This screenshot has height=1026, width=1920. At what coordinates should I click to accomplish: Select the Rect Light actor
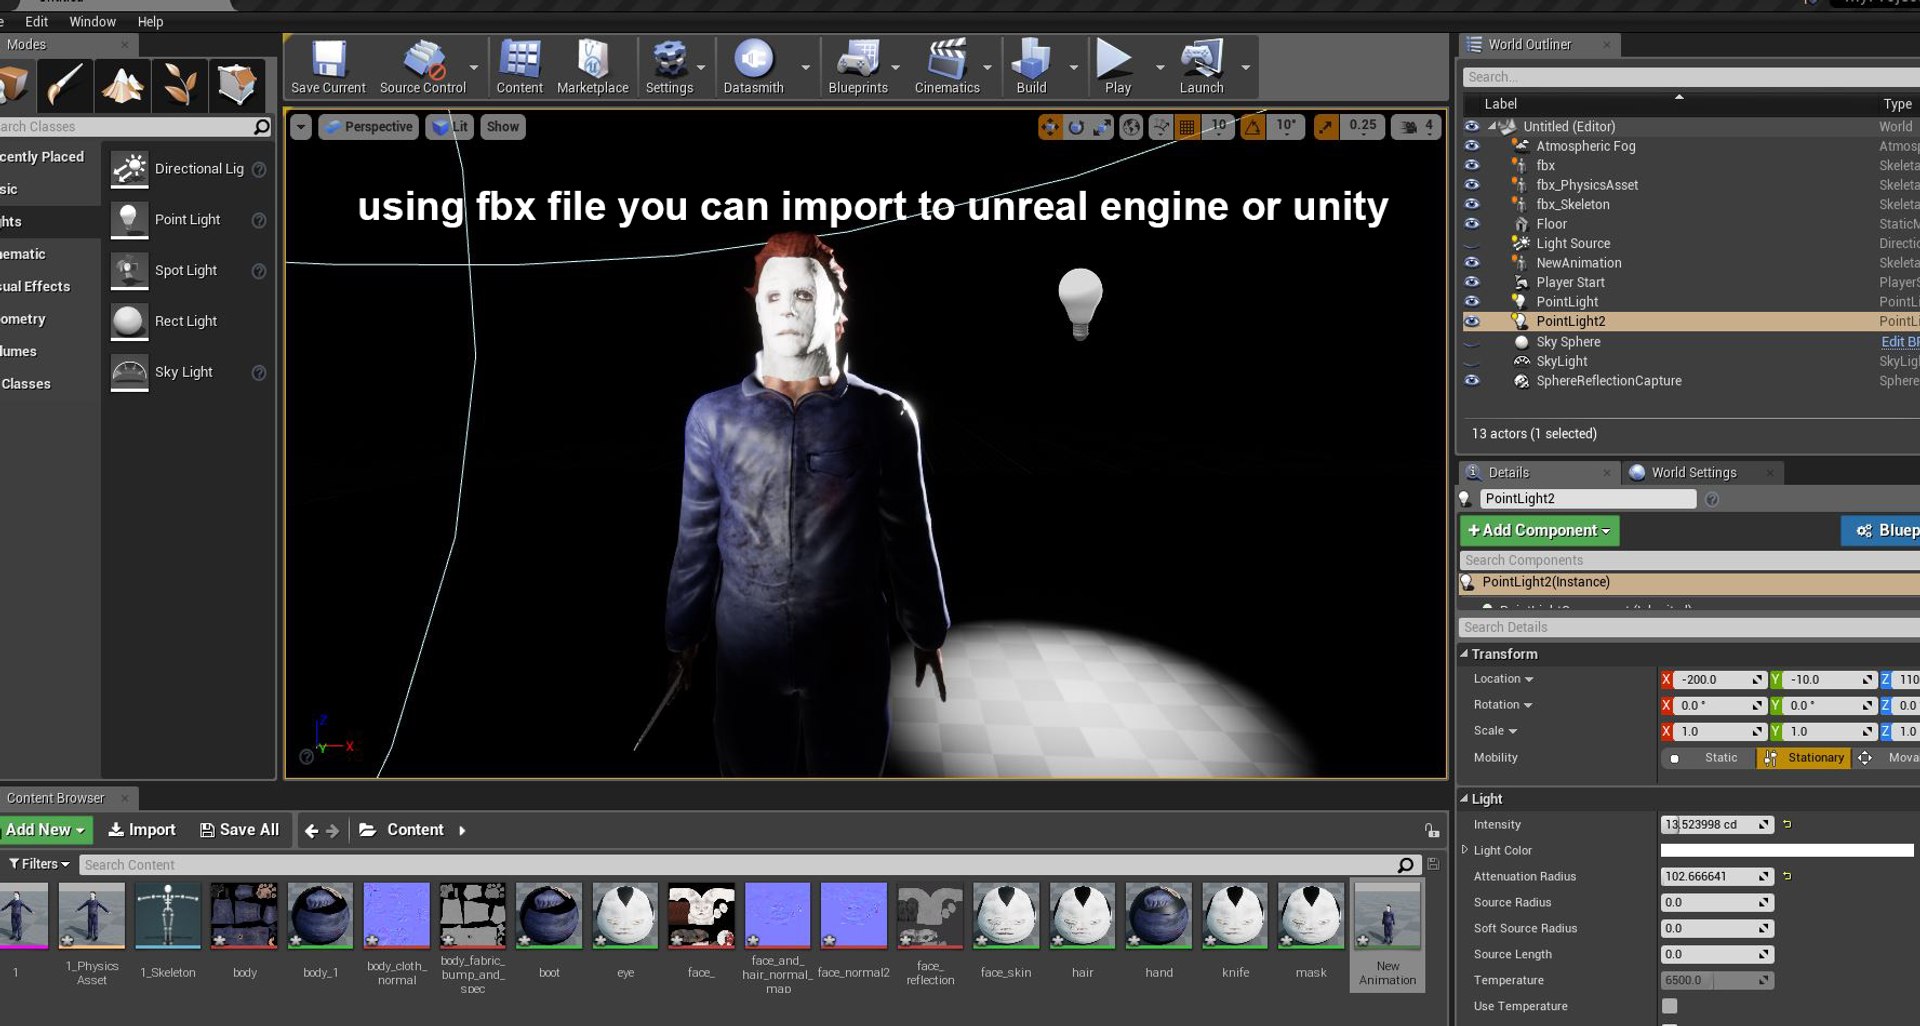(x=187, y=321)
